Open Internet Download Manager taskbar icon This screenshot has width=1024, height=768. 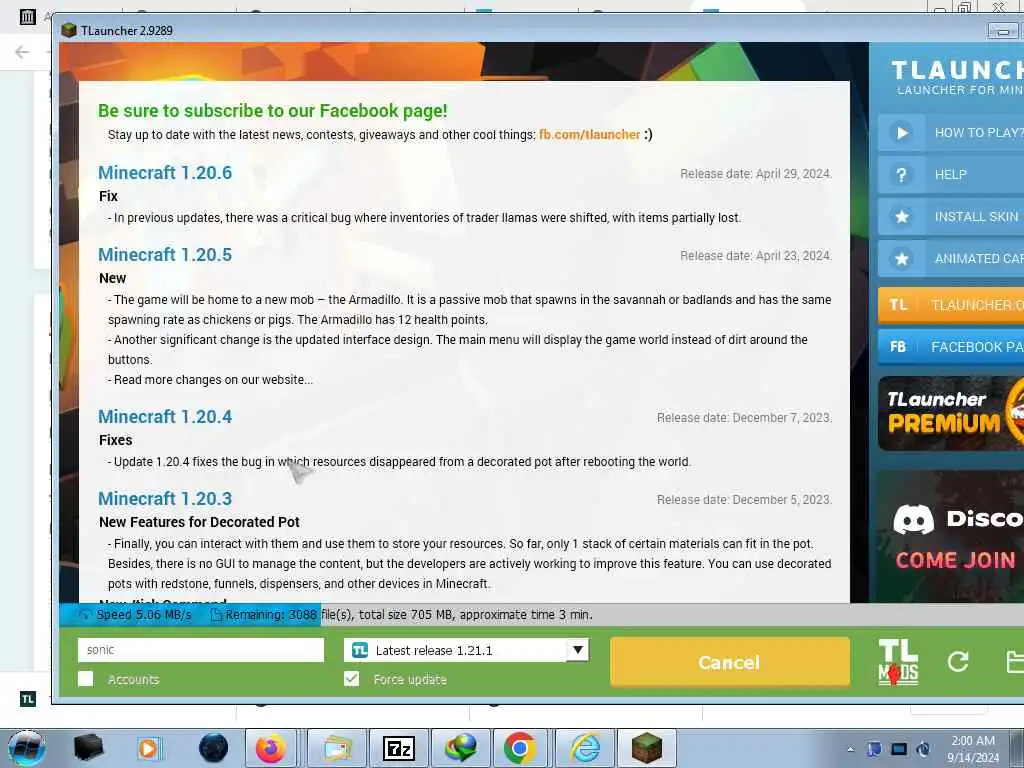click(461, 748)
